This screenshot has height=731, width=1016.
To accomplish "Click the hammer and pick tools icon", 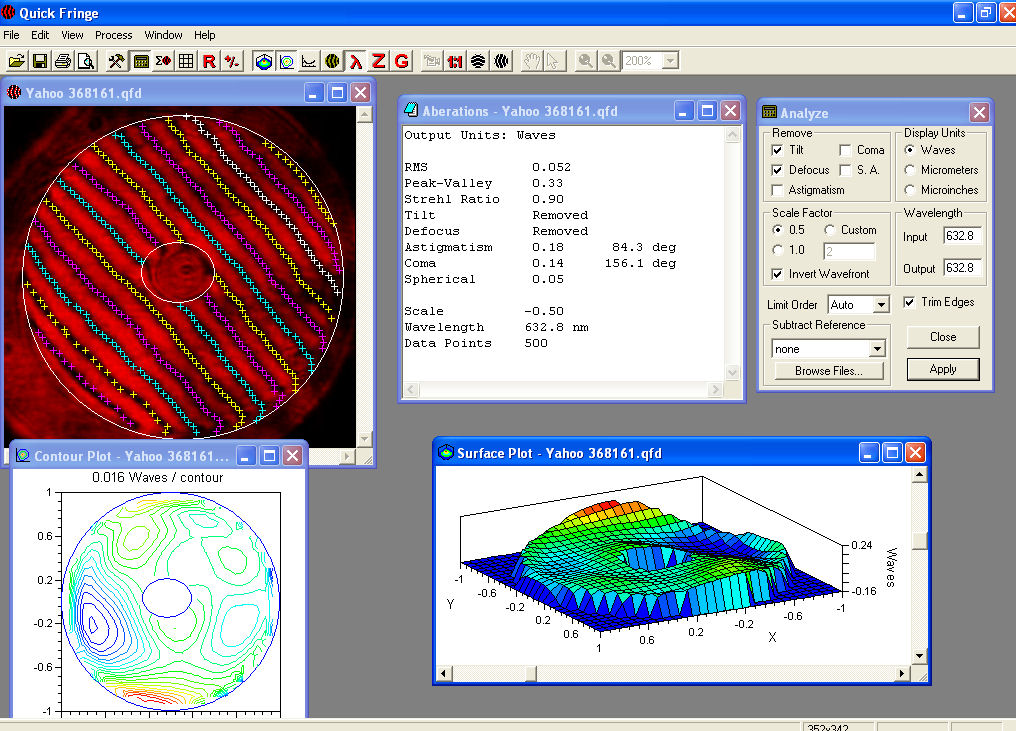I will coord(116,61).
